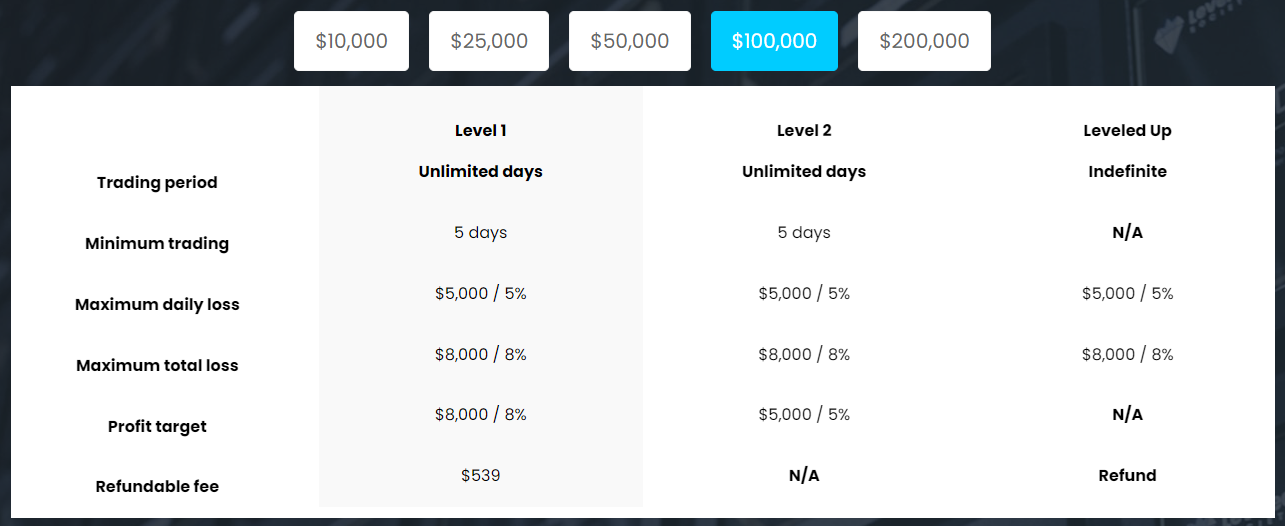This screenshot has height=526, width=1285.
Task: Select the Maximum total loss label
Action: pyautogui.click(x=157, y=366)
